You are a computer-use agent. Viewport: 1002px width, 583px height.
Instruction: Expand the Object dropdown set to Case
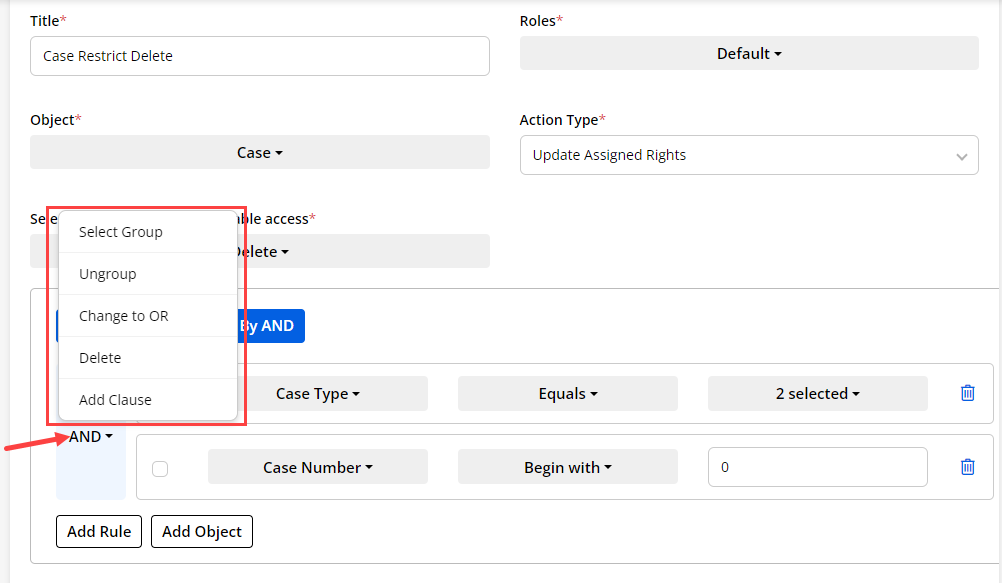[x=260, y=152]
